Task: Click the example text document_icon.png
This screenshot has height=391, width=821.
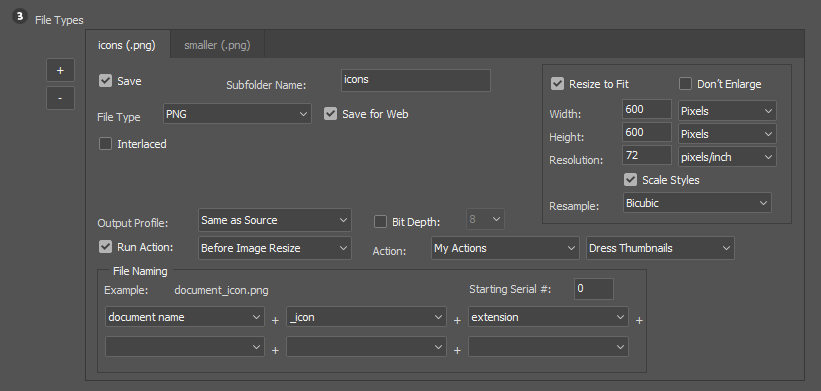Action: coord(221,290)
